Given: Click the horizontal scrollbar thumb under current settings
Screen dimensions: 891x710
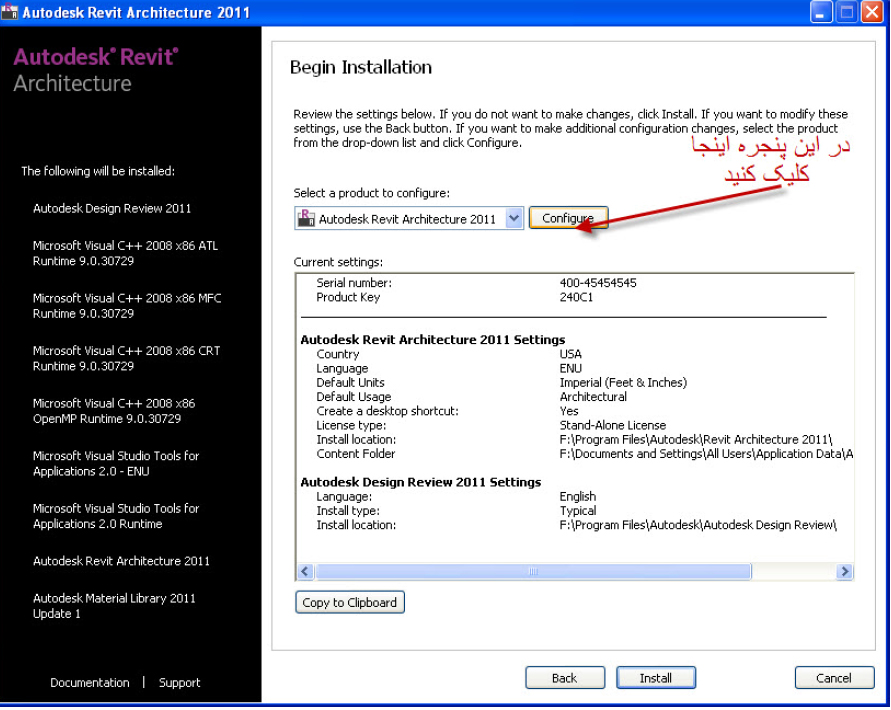Looking at the screenshot, I should click(533, 572).
